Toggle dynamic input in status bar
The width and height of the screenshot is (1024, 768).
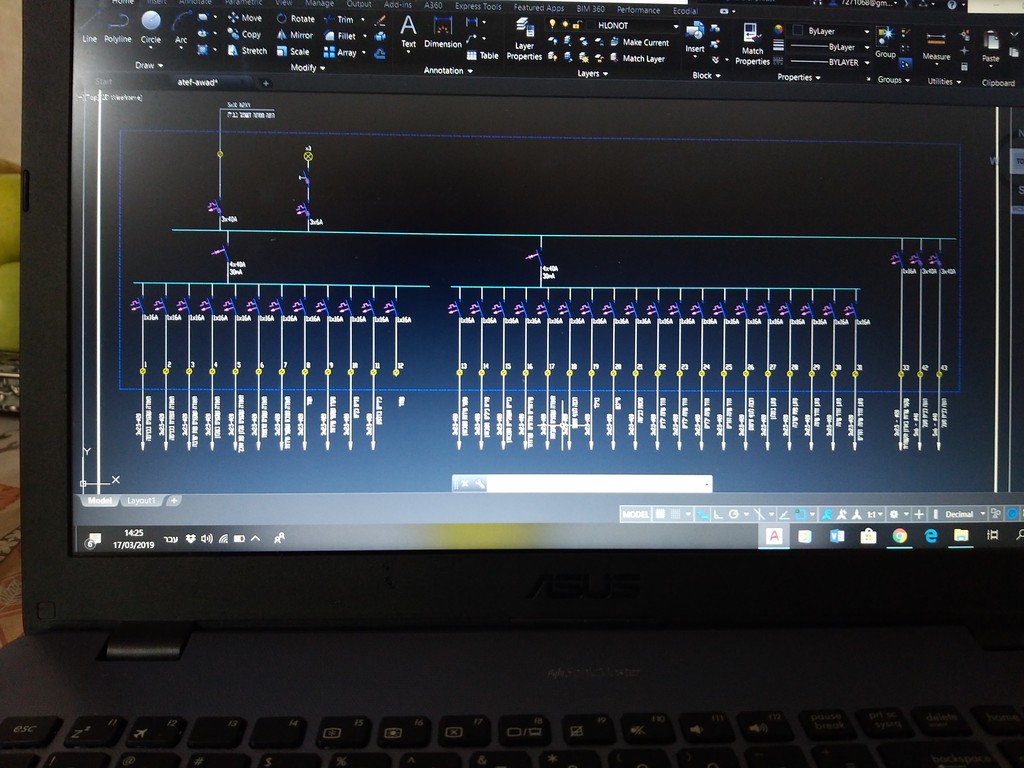[703, 515]
